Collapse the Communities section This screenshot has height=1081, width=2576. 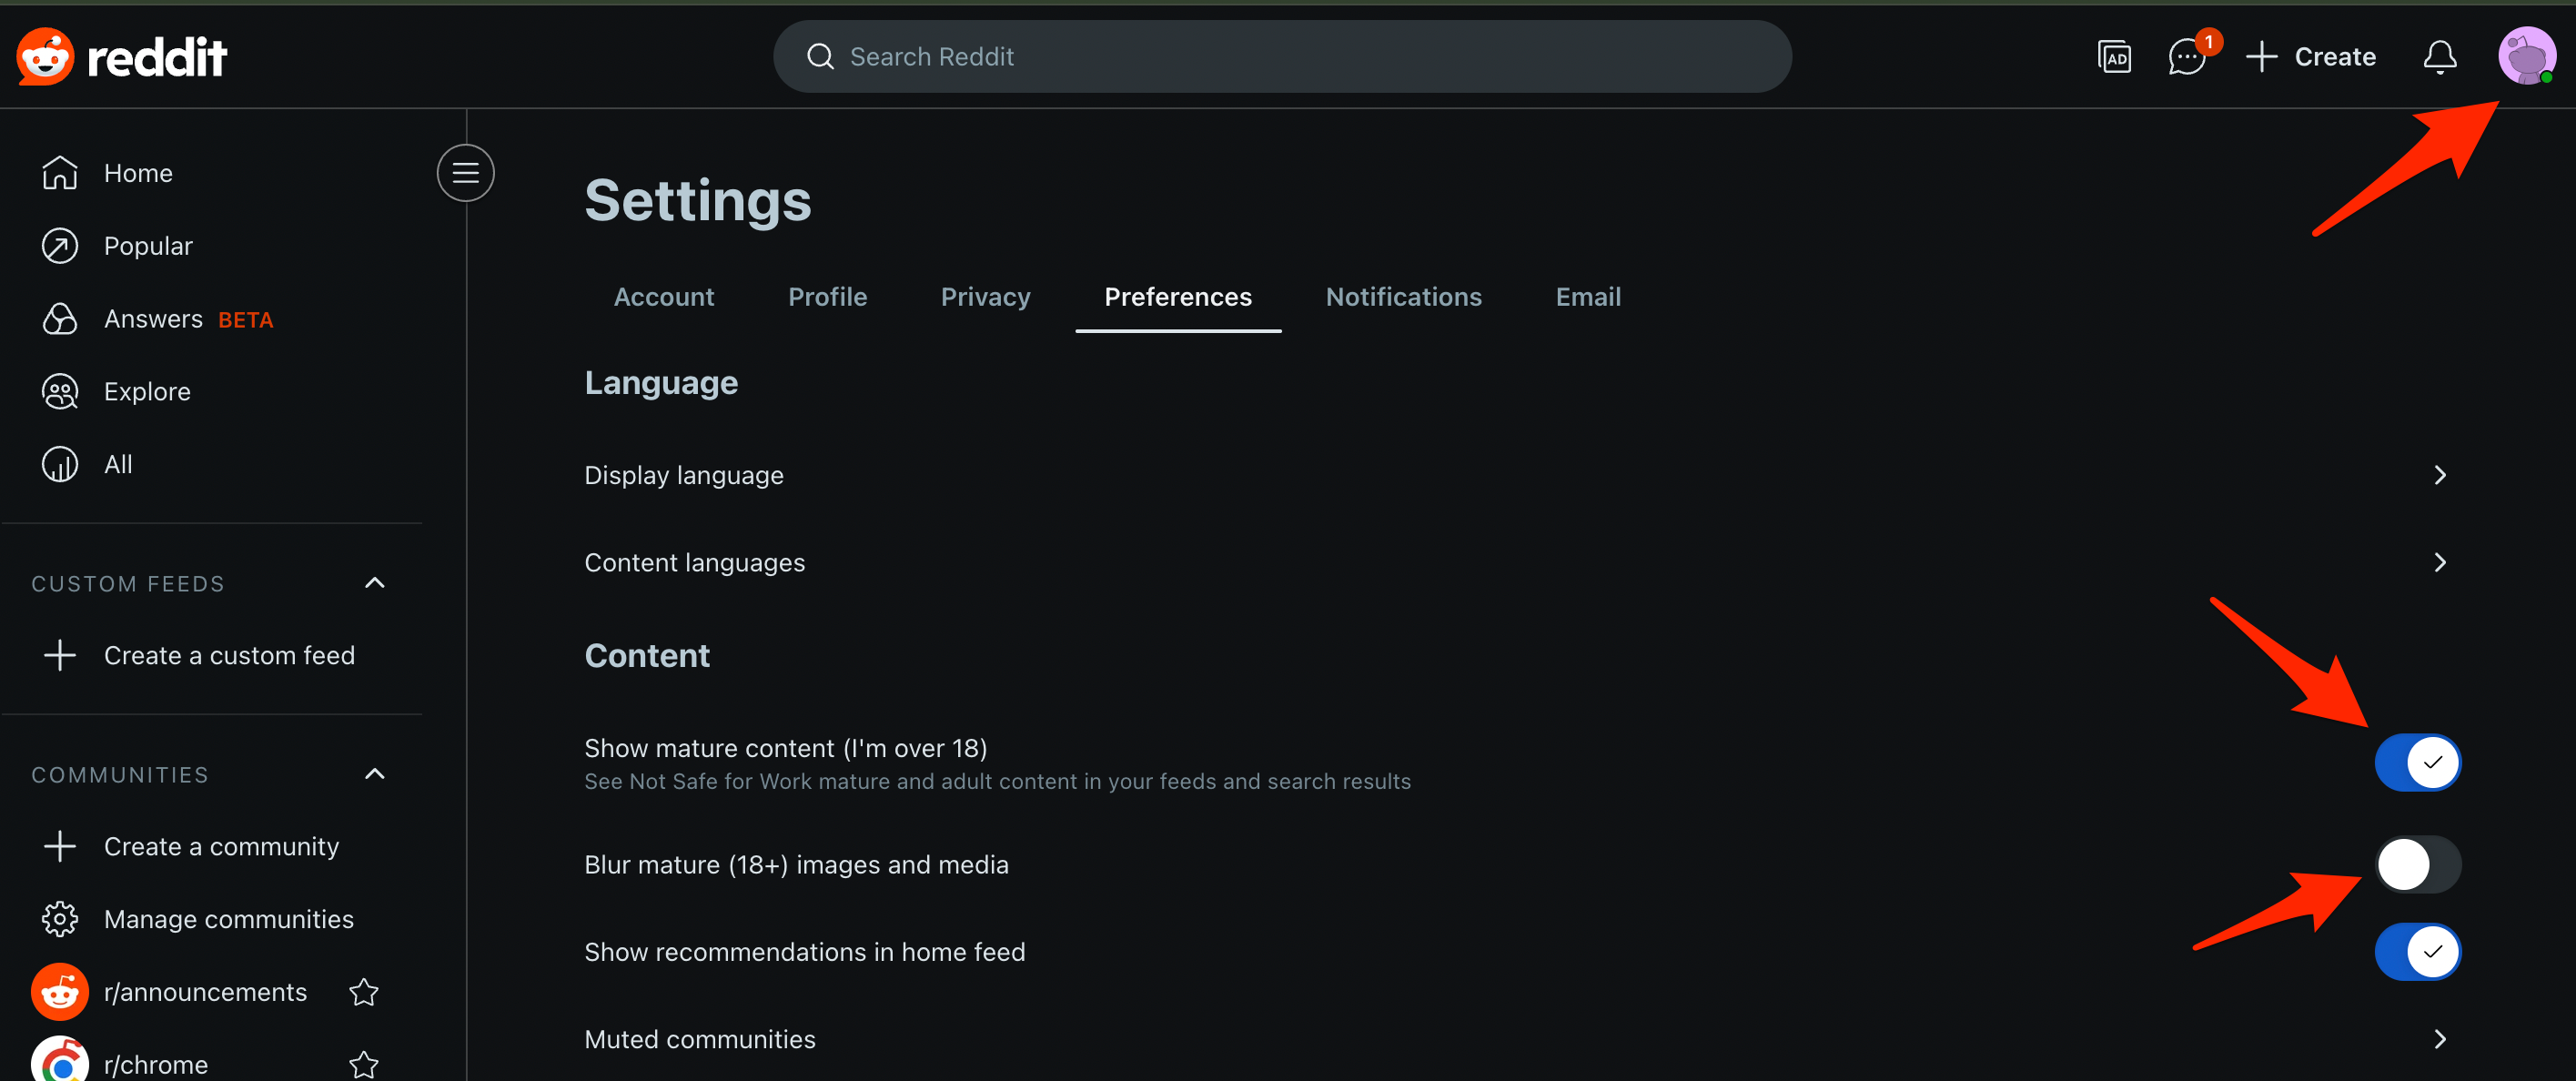point(375,774)
